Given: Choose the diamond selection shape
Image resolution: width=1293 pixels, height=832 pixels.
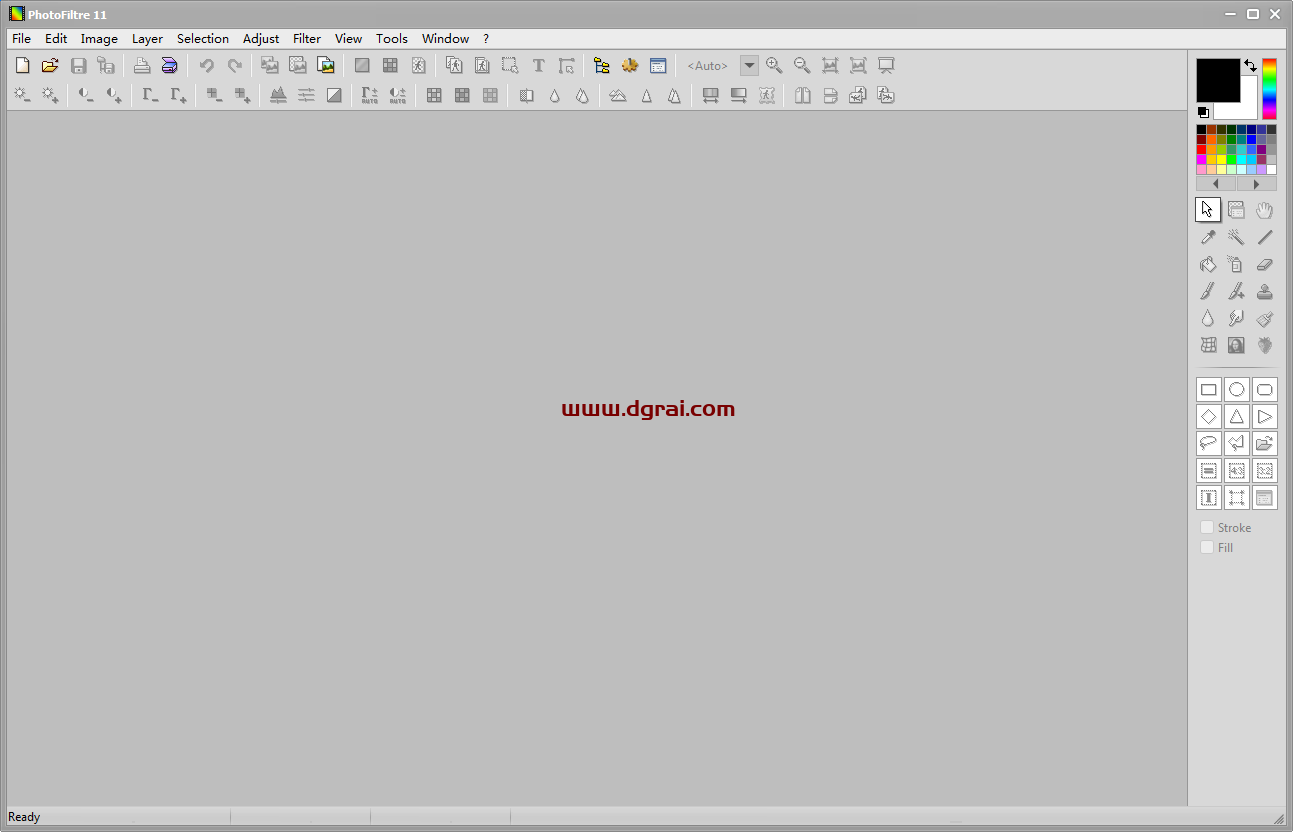Looking at the screenshot, I should pos(1208,417).
